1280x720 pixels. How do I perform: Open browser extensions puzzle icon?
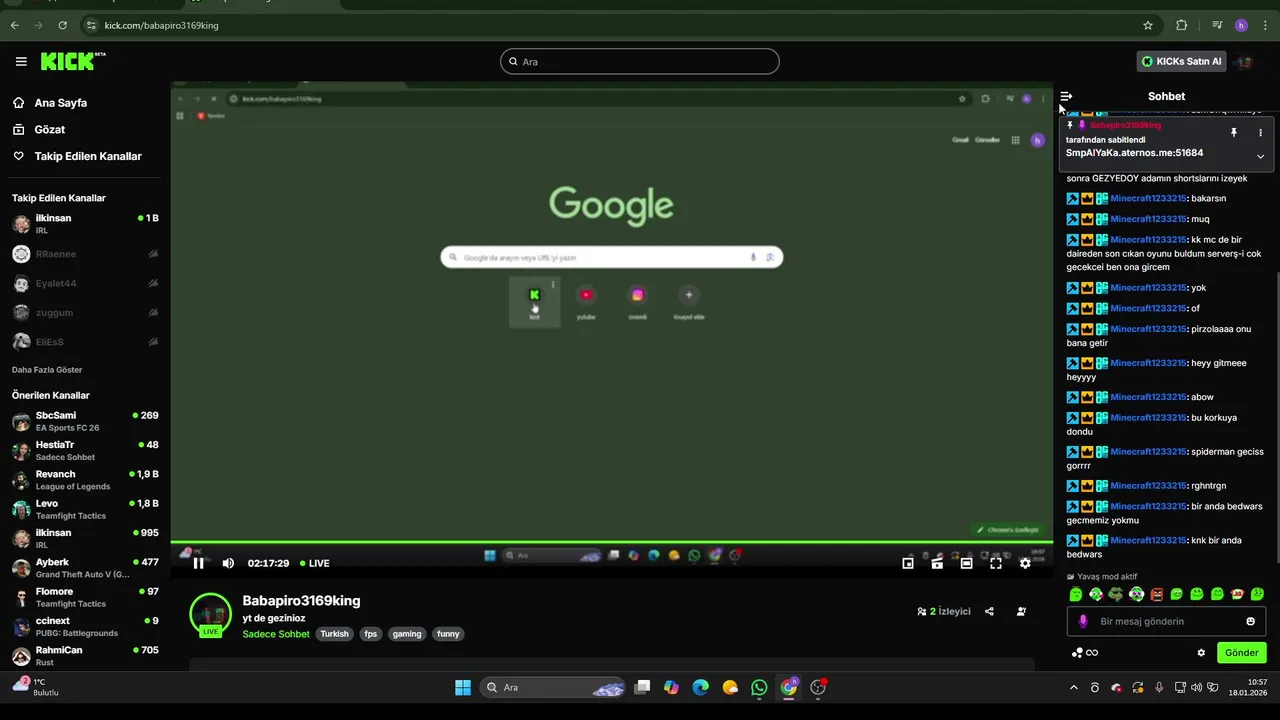1182,25
